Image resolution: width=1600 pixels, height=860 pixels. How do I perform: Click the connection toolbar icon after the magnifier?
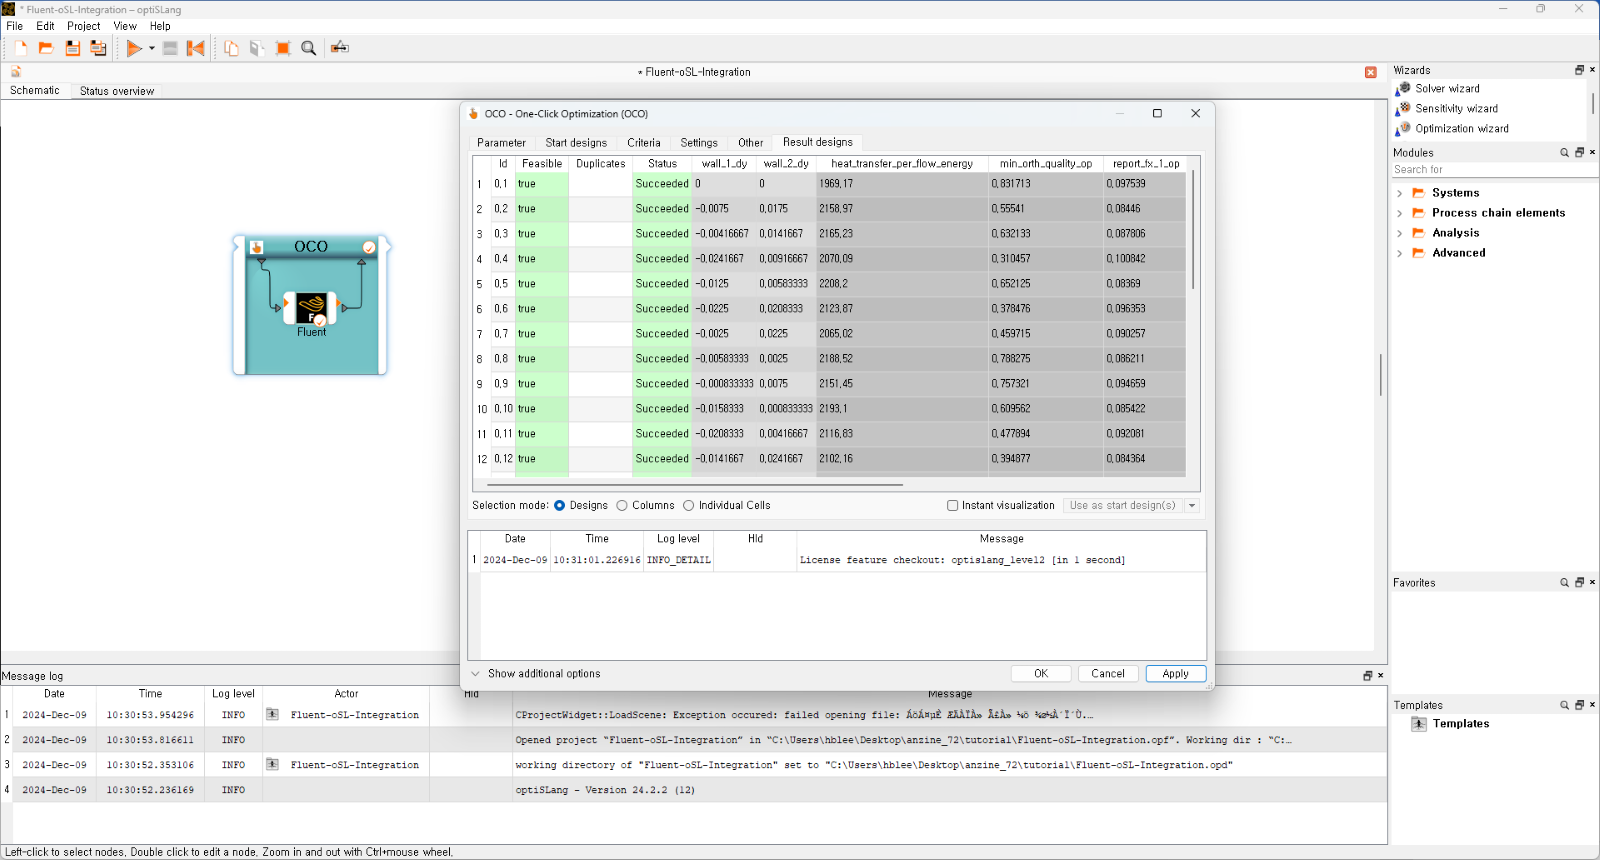click(x=340, y=47)
